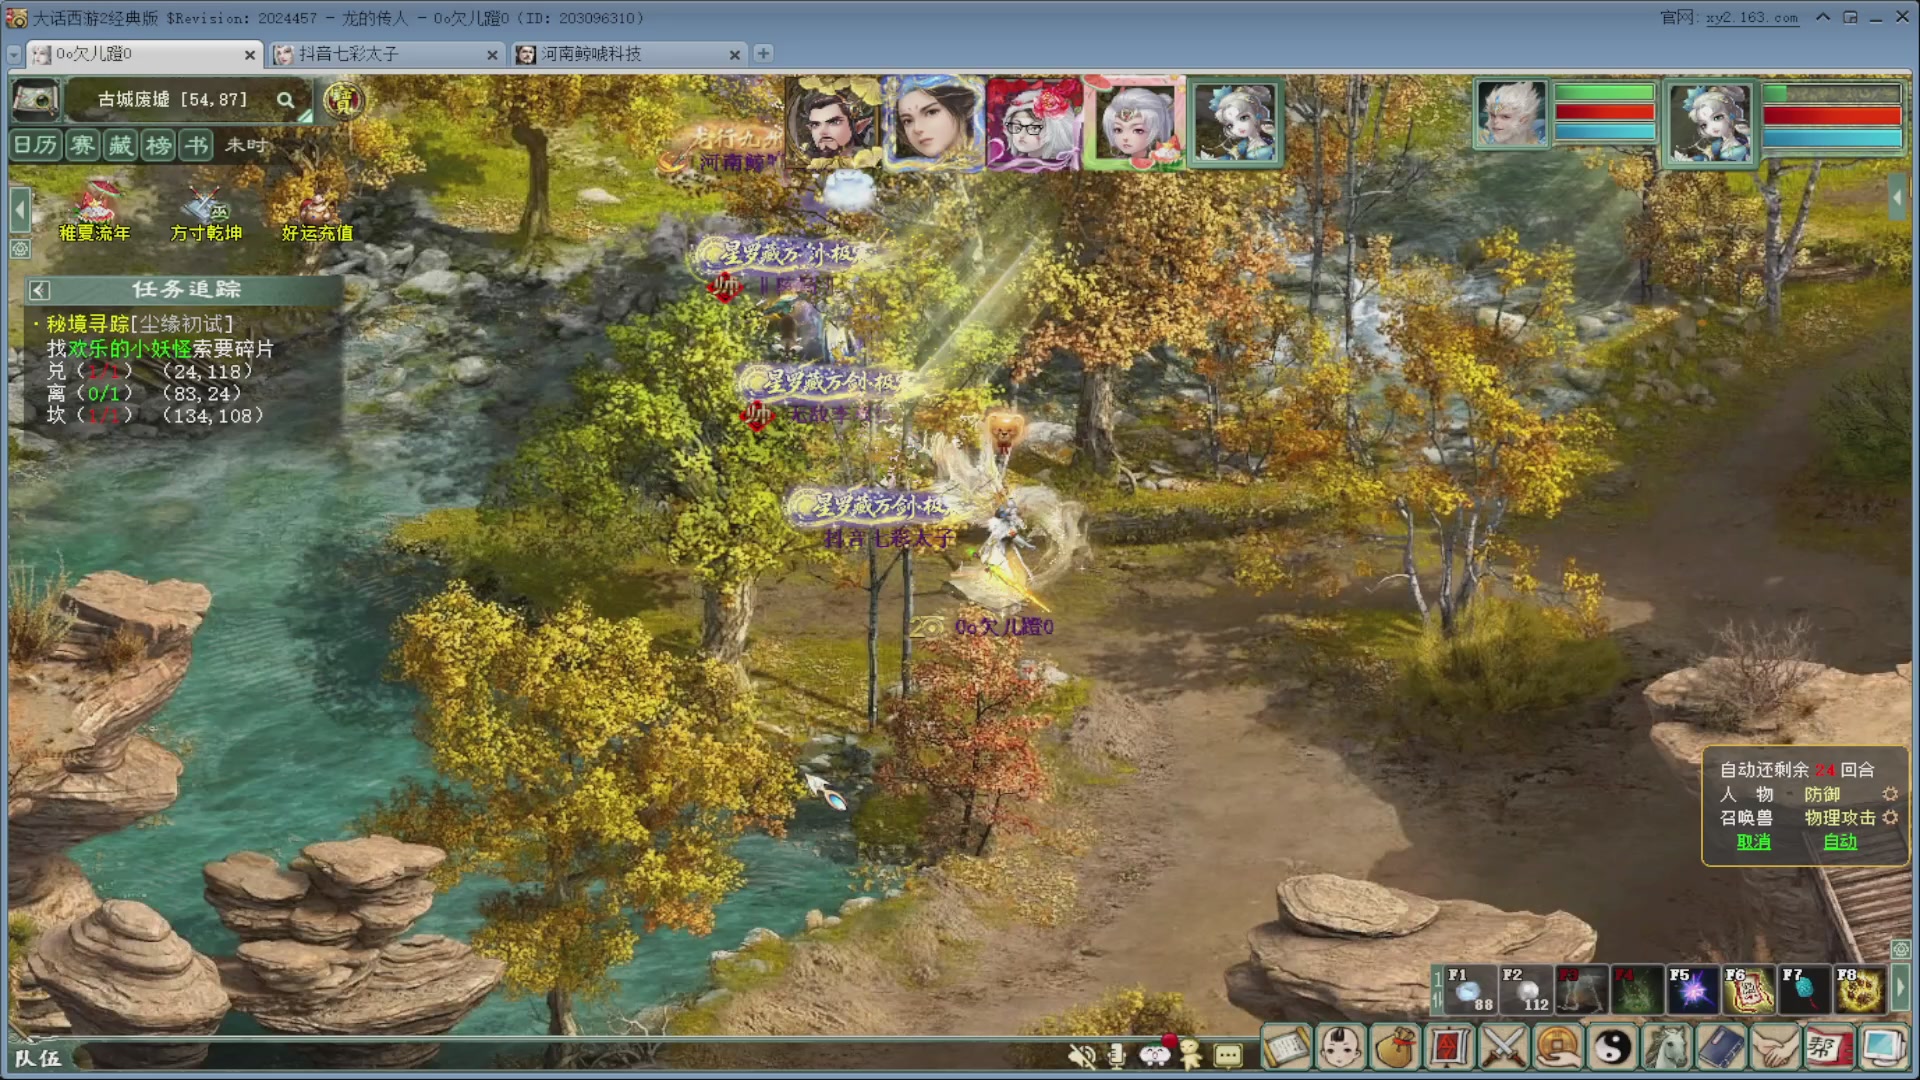Image resolution: width=1920 pixels, height=1080 pixels.
Task: Click the 队伍 team label
Action: pos(38,1058)
